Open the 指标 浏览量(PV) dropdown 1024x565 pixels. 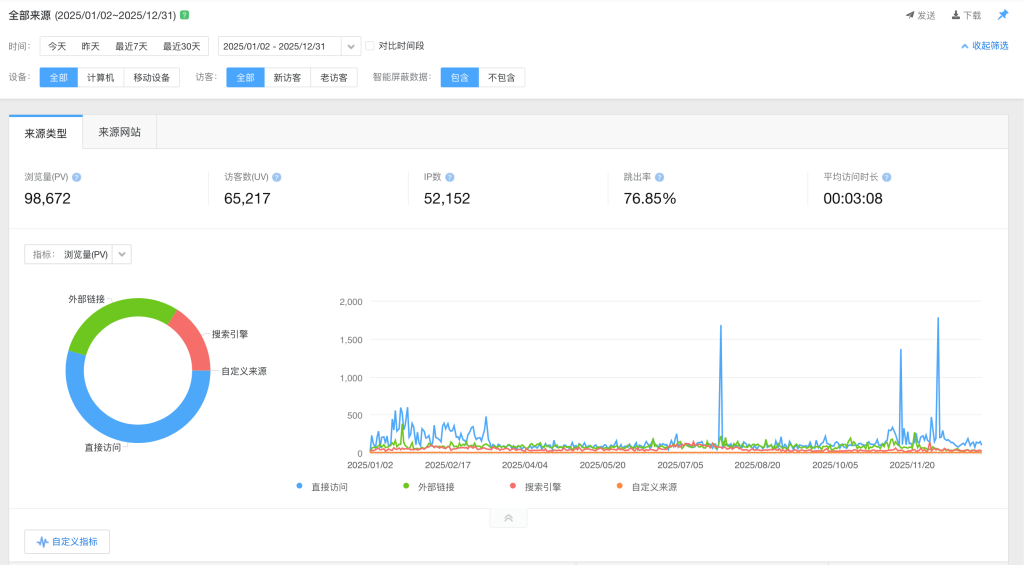pyautogui.click(x=122, y=254)
